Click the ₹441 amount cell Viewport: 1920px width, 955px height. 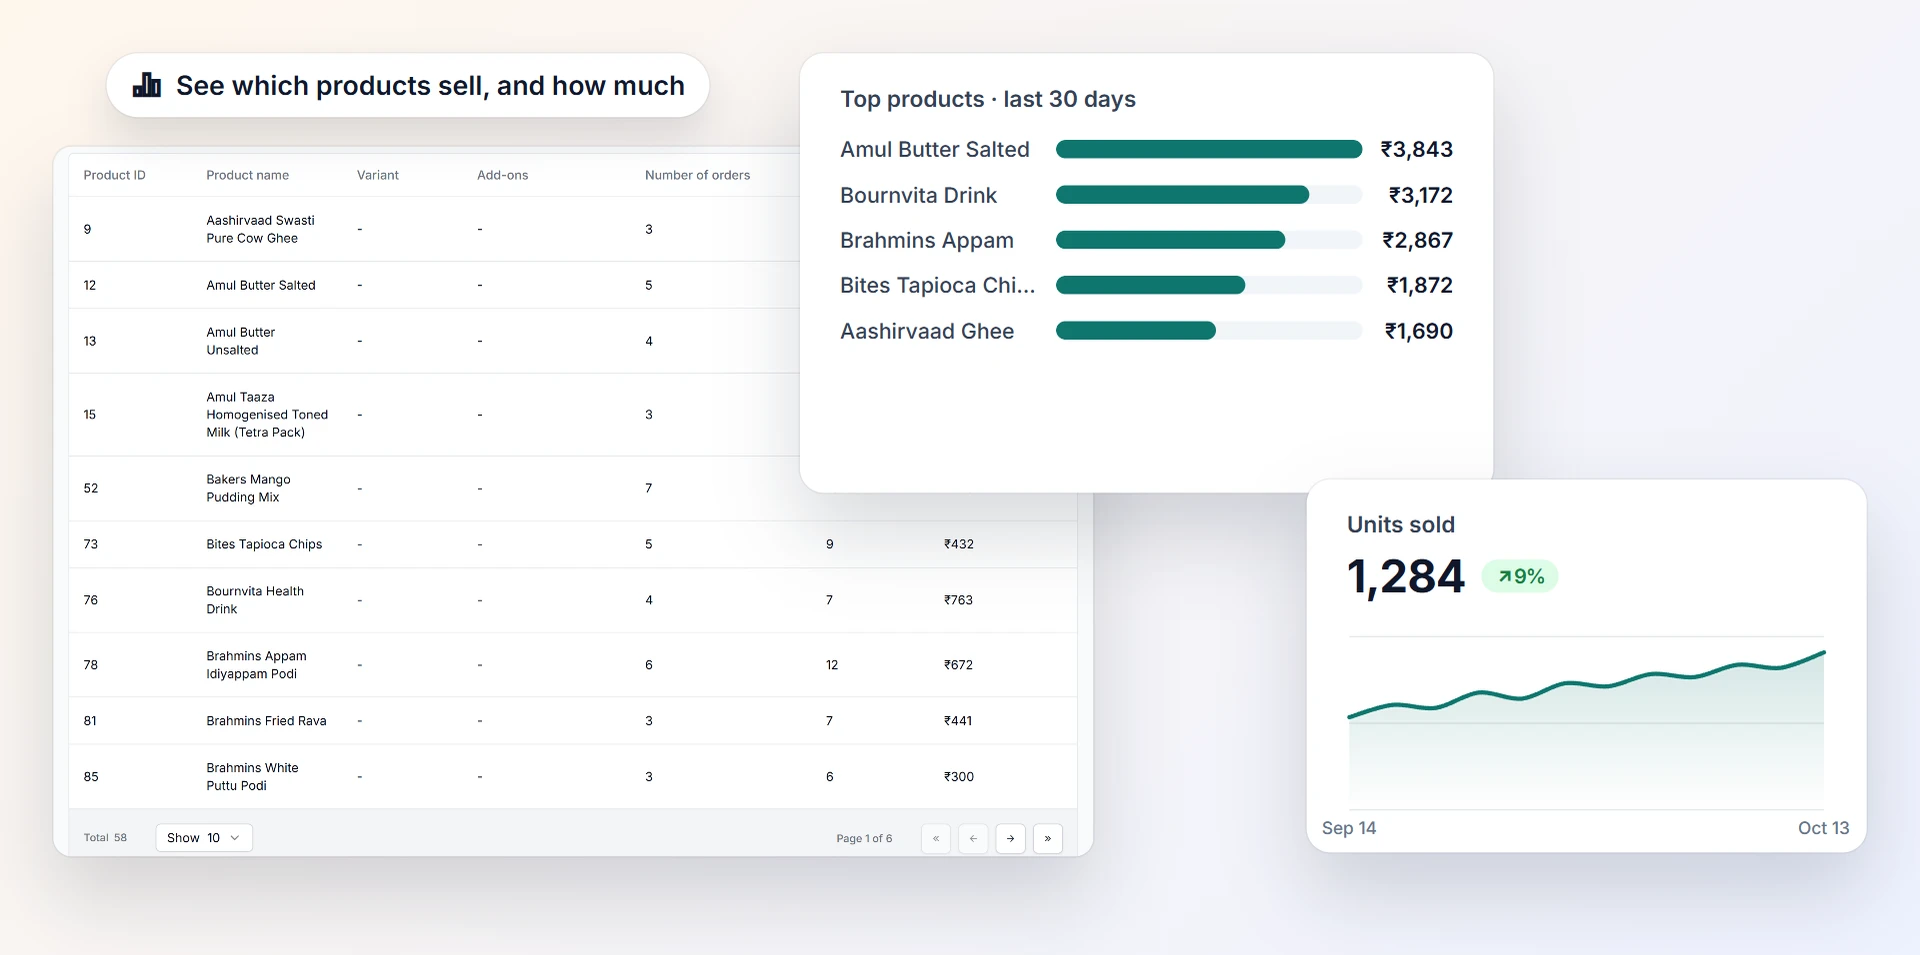point(958,721)
